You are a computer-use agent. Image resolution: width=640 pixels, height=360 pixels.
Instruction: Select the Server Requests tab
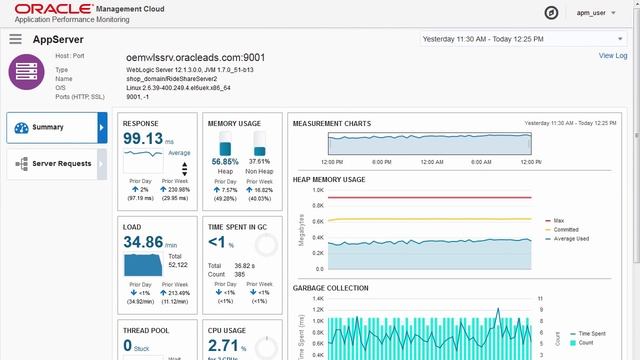(57, 164)
